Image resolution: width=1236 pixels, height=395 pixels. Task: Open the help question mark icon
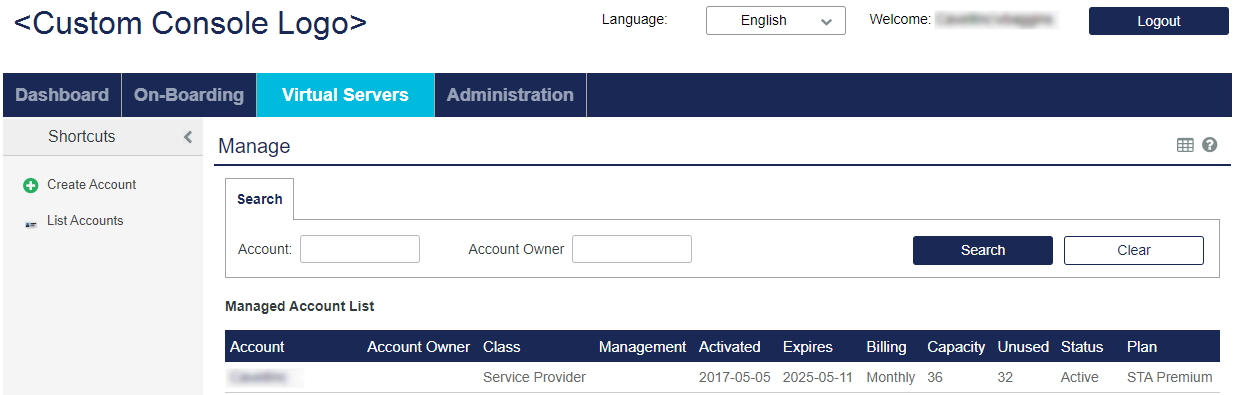(1209, 145)
